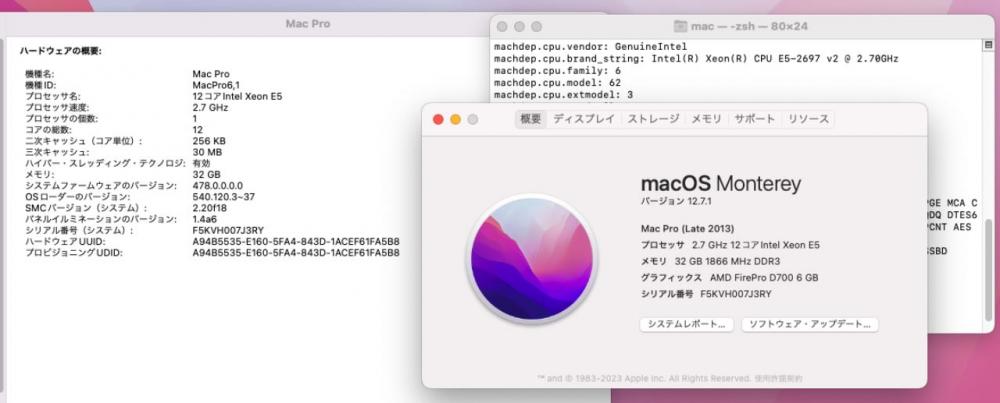This screenshot has height=403, width=1000.
Task: Click the Mac Pro window title
Action: tap(307, 24)
